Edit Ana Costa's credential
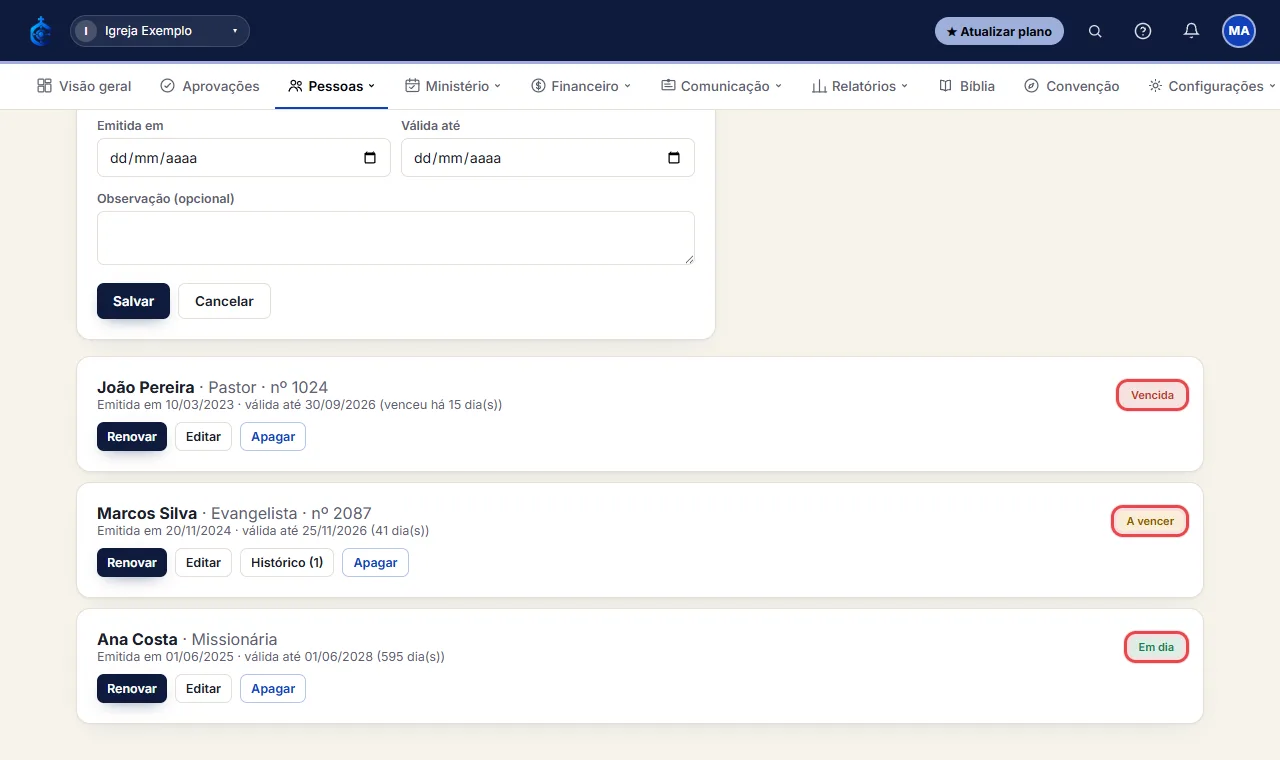1280x760 pixels. [x=203, y=689]
